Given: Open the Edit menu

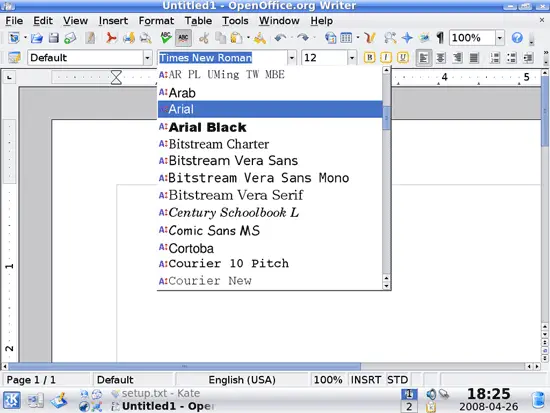Looking at the screenshot, I should click(43, 21).
